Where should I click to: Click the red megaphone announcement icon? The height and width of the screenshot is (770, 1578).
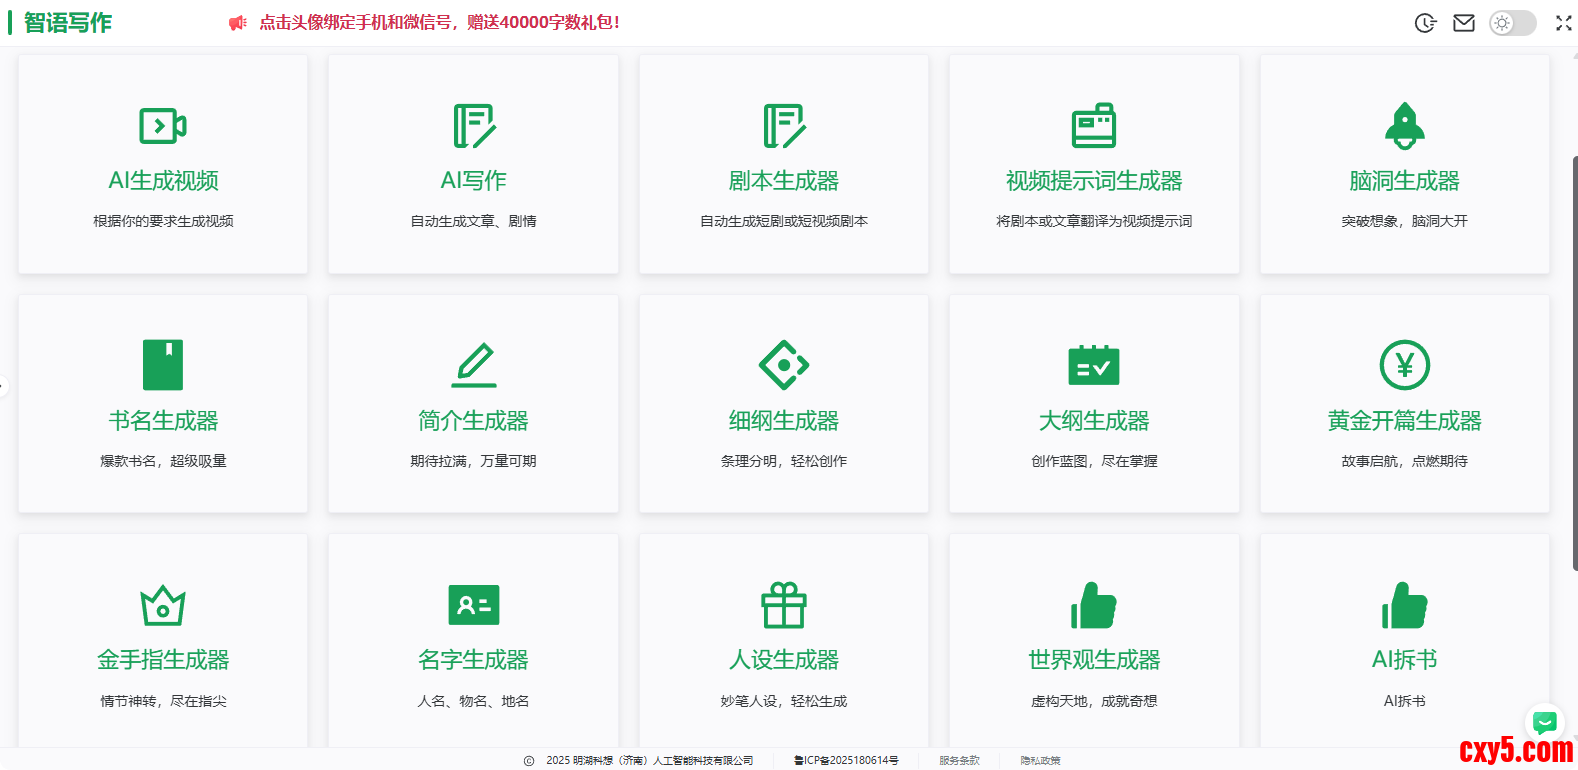coord(237,23)
